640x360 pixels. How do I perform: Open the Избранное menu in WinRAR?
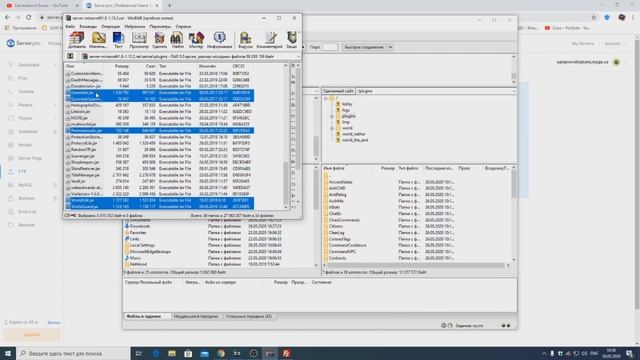point(135,27)
